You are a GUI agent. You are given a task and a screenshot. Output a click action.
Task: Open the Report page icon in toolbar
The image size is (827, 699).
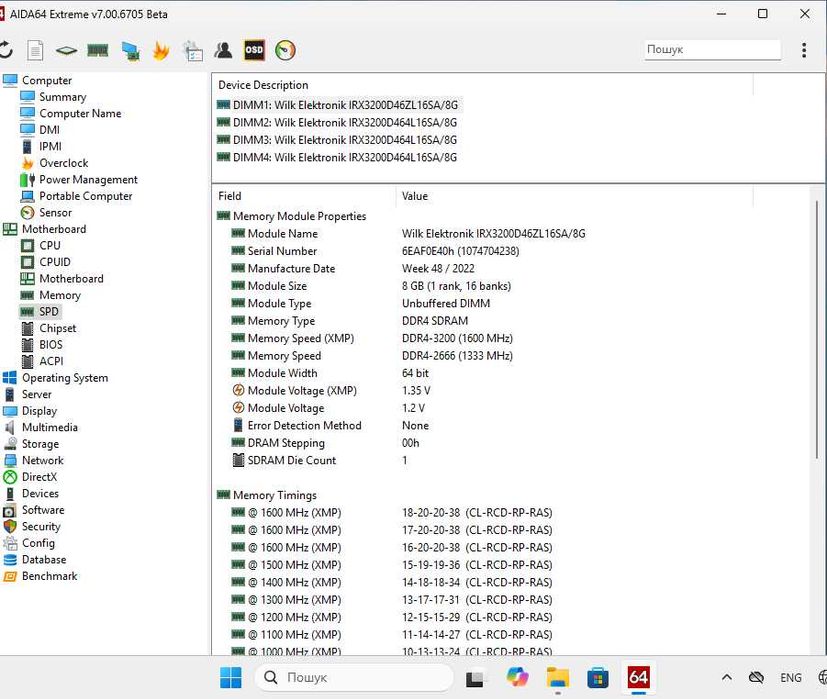coord(35,51)
